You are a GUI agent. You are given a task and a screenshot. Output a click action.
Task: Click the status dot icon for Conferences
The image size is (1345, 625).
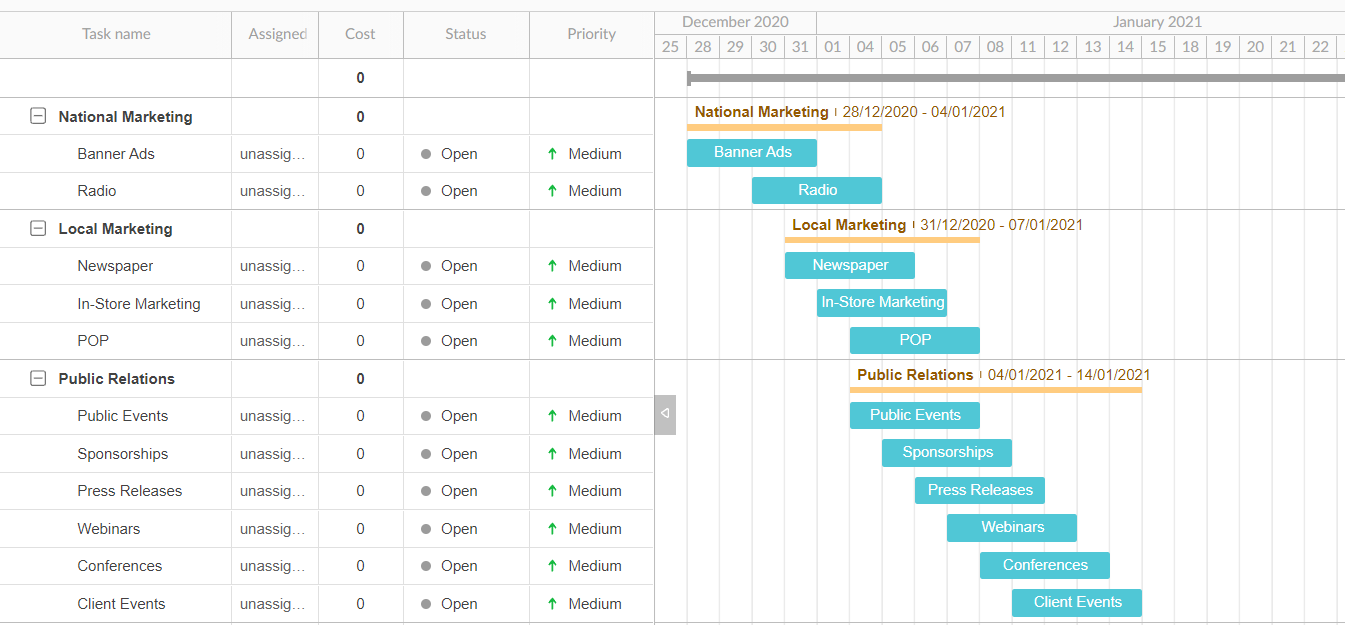click(x=426, y=565)
